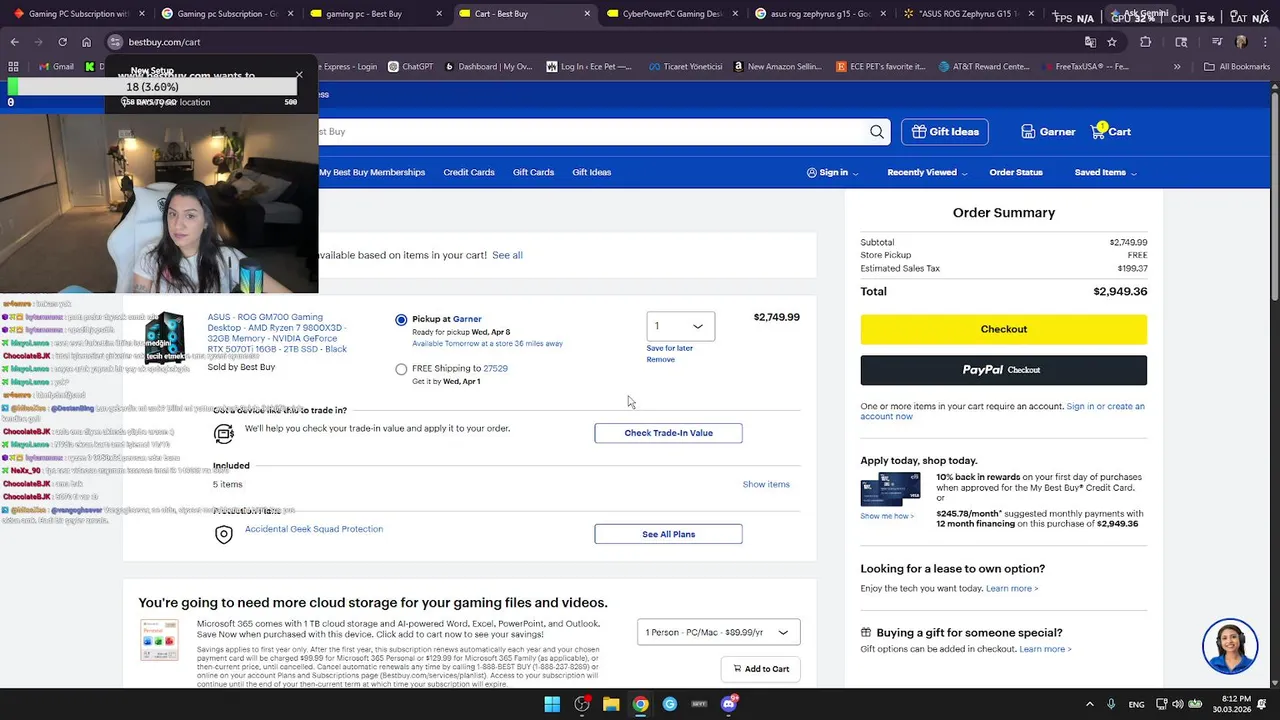Open extensions puzzle icon
1280x720 pixels.
(x=1146, y=42)
